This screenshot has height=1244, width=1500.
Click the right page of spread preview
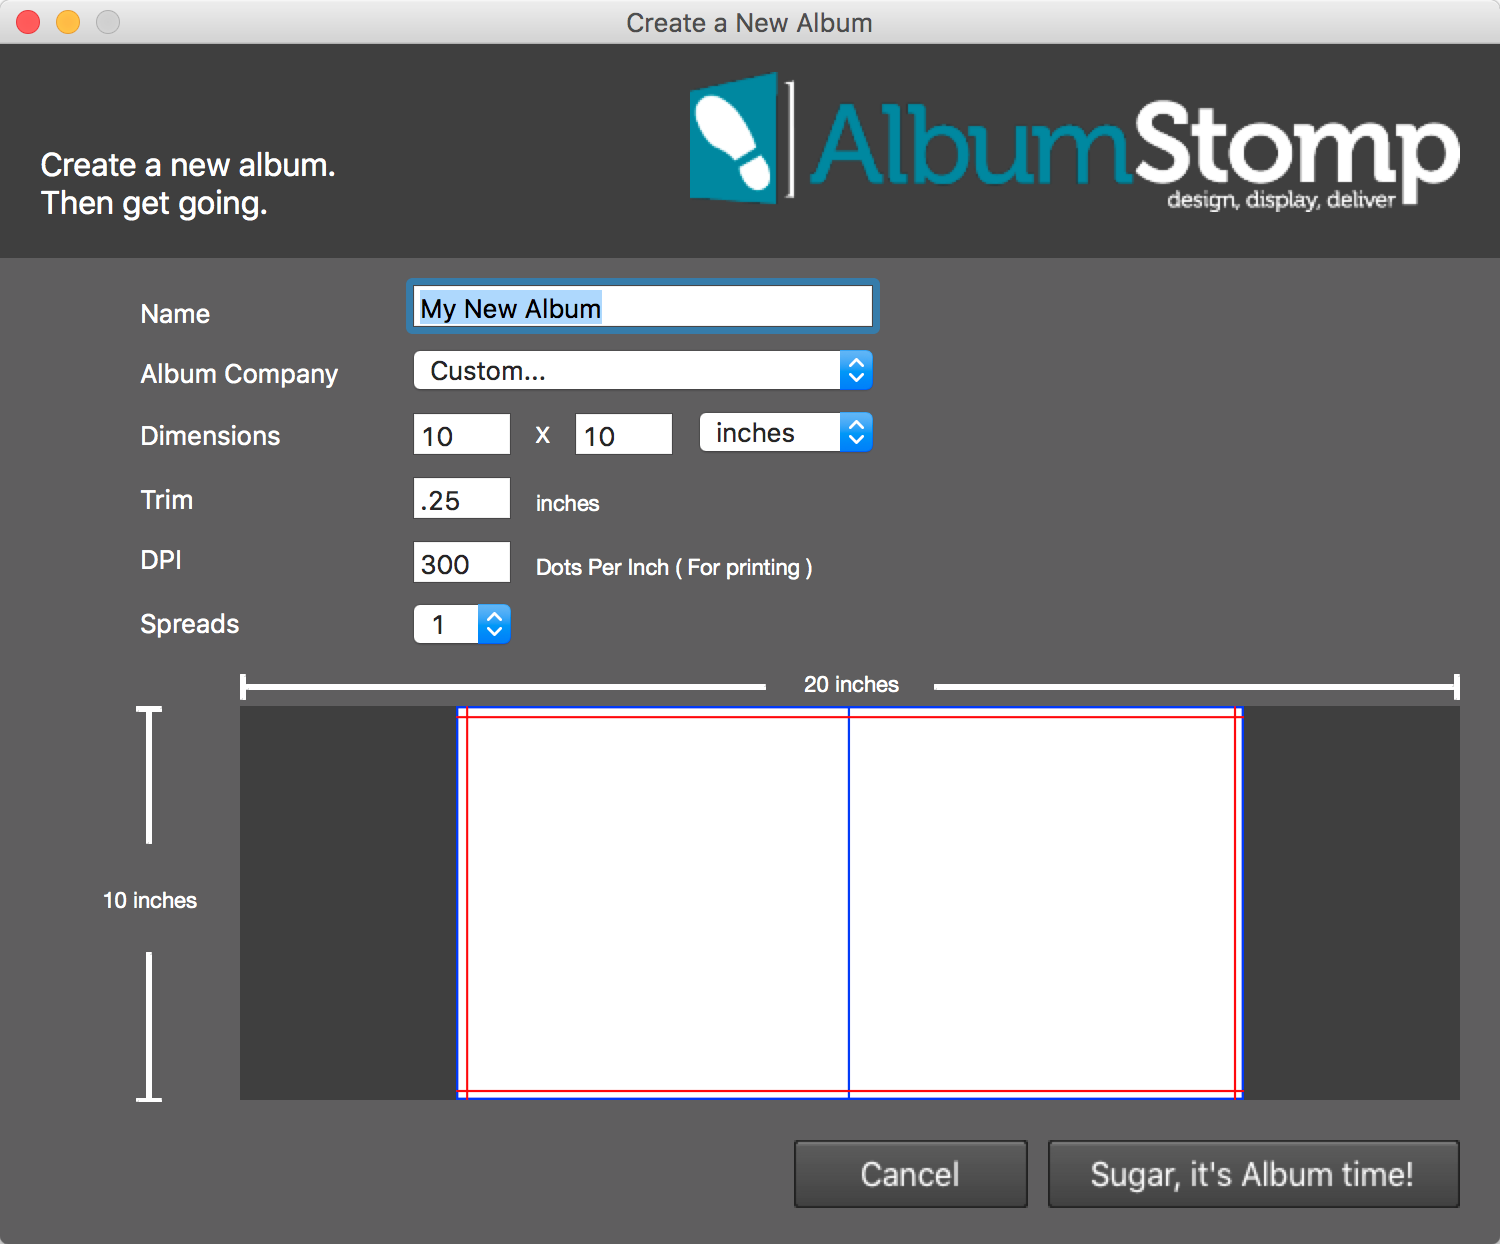point(1045,903)
